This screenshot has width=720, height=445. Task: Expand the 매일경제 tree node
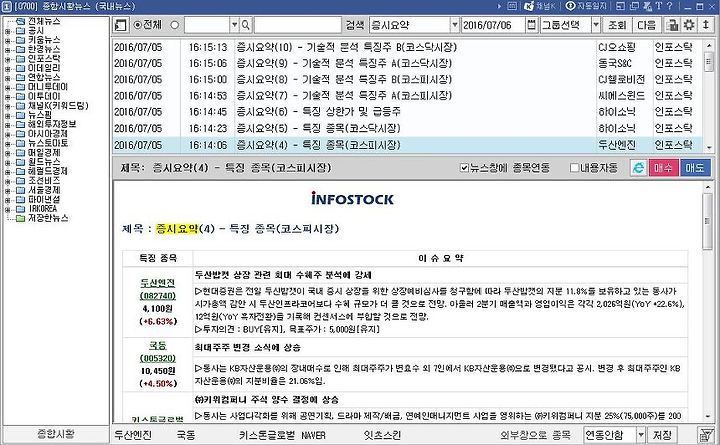[x=7, y=153]
